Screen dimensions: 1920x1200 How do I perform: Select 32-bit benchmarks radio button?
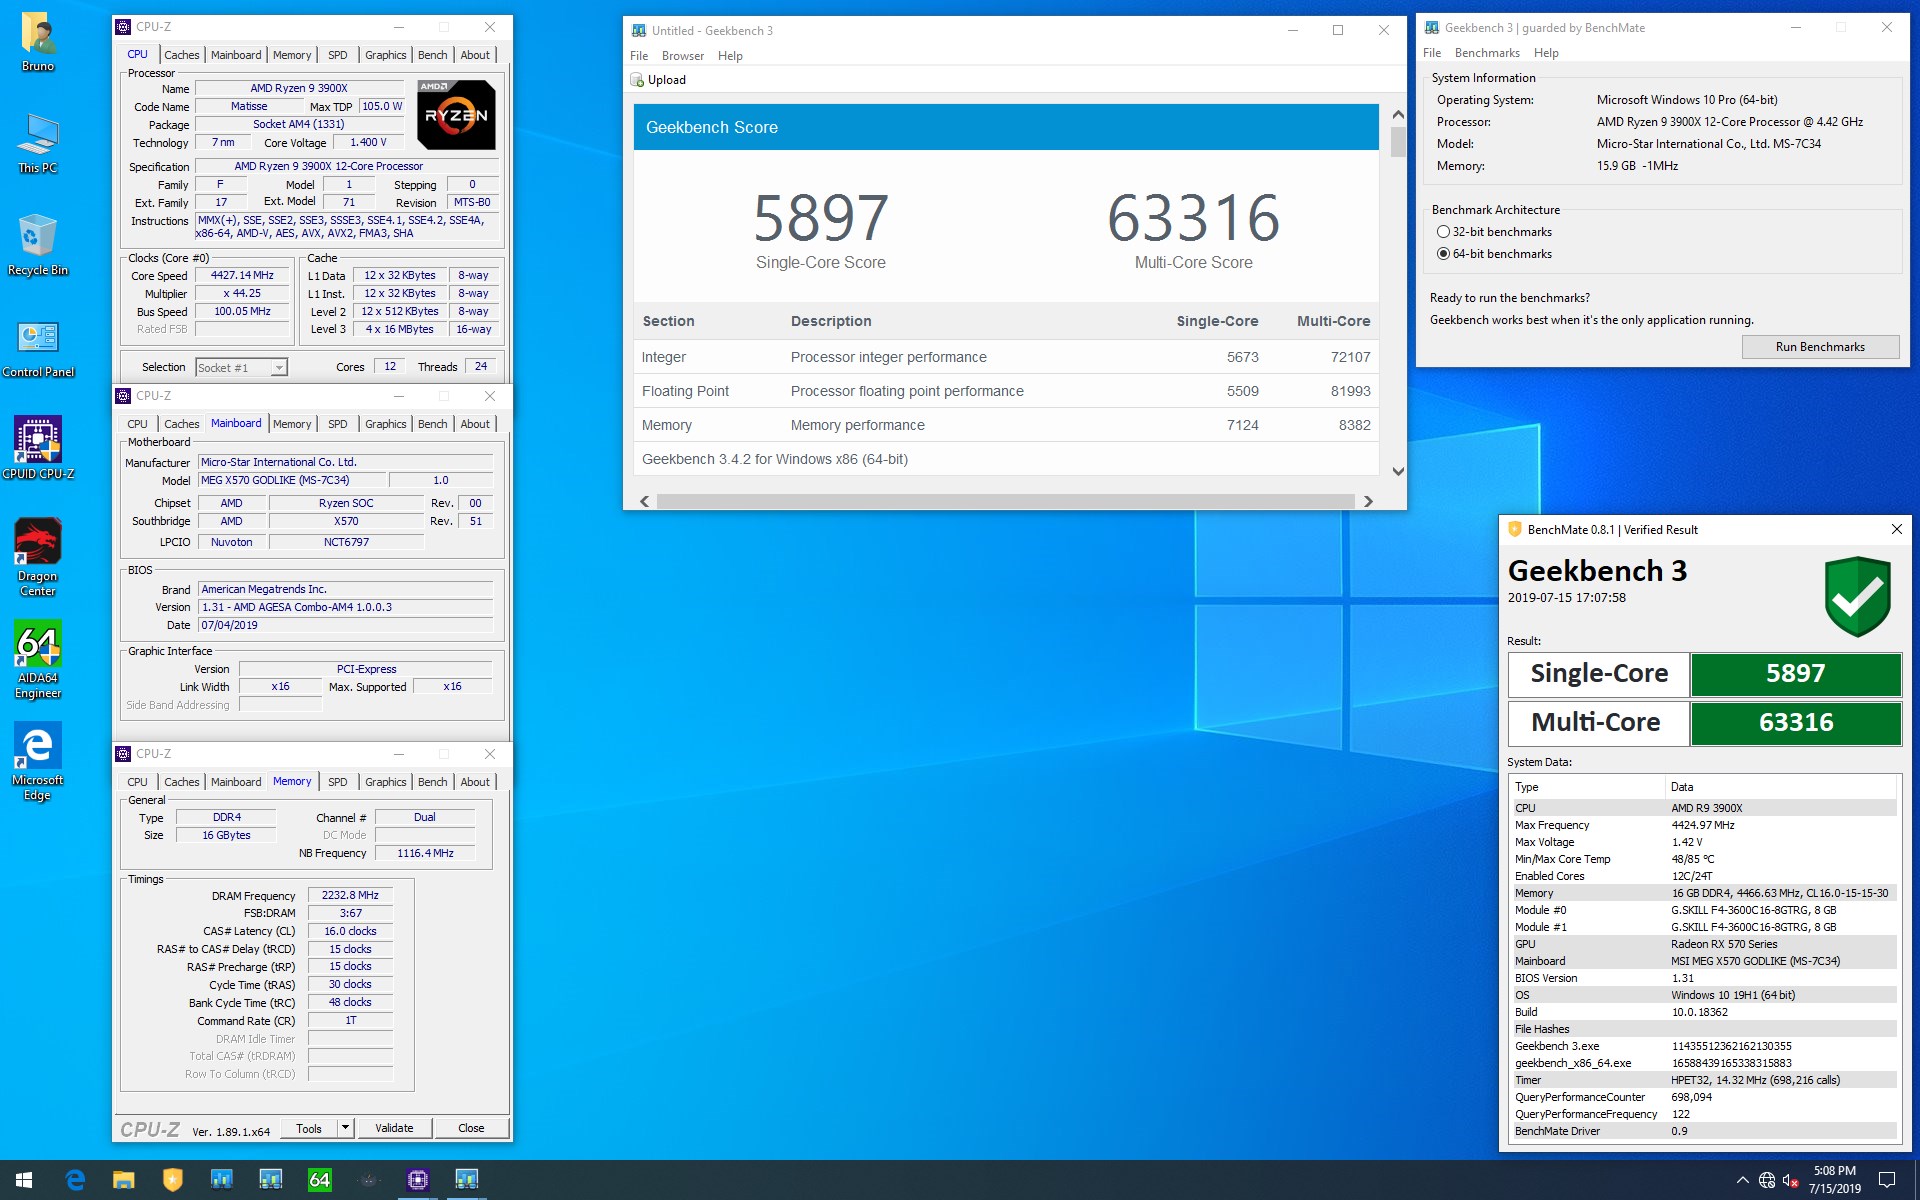[1443, 232]
